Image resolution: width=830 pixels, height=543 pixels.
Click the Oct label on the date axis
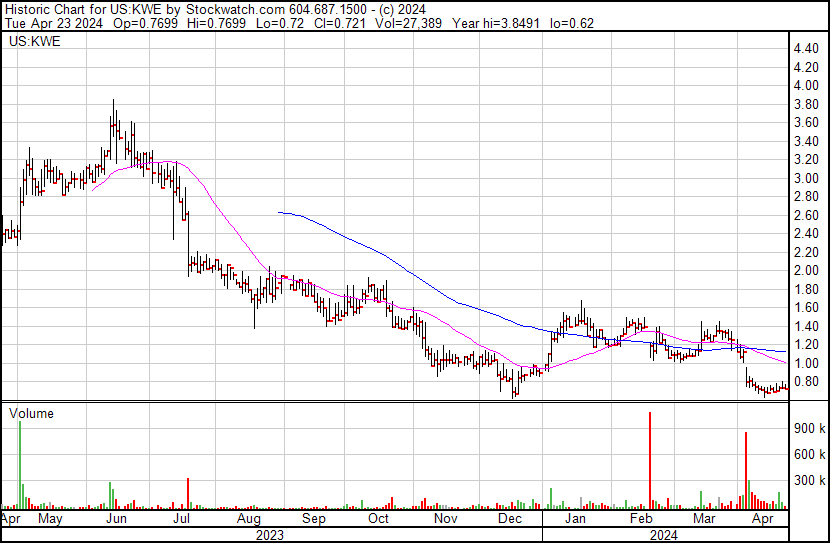[378, 520]
